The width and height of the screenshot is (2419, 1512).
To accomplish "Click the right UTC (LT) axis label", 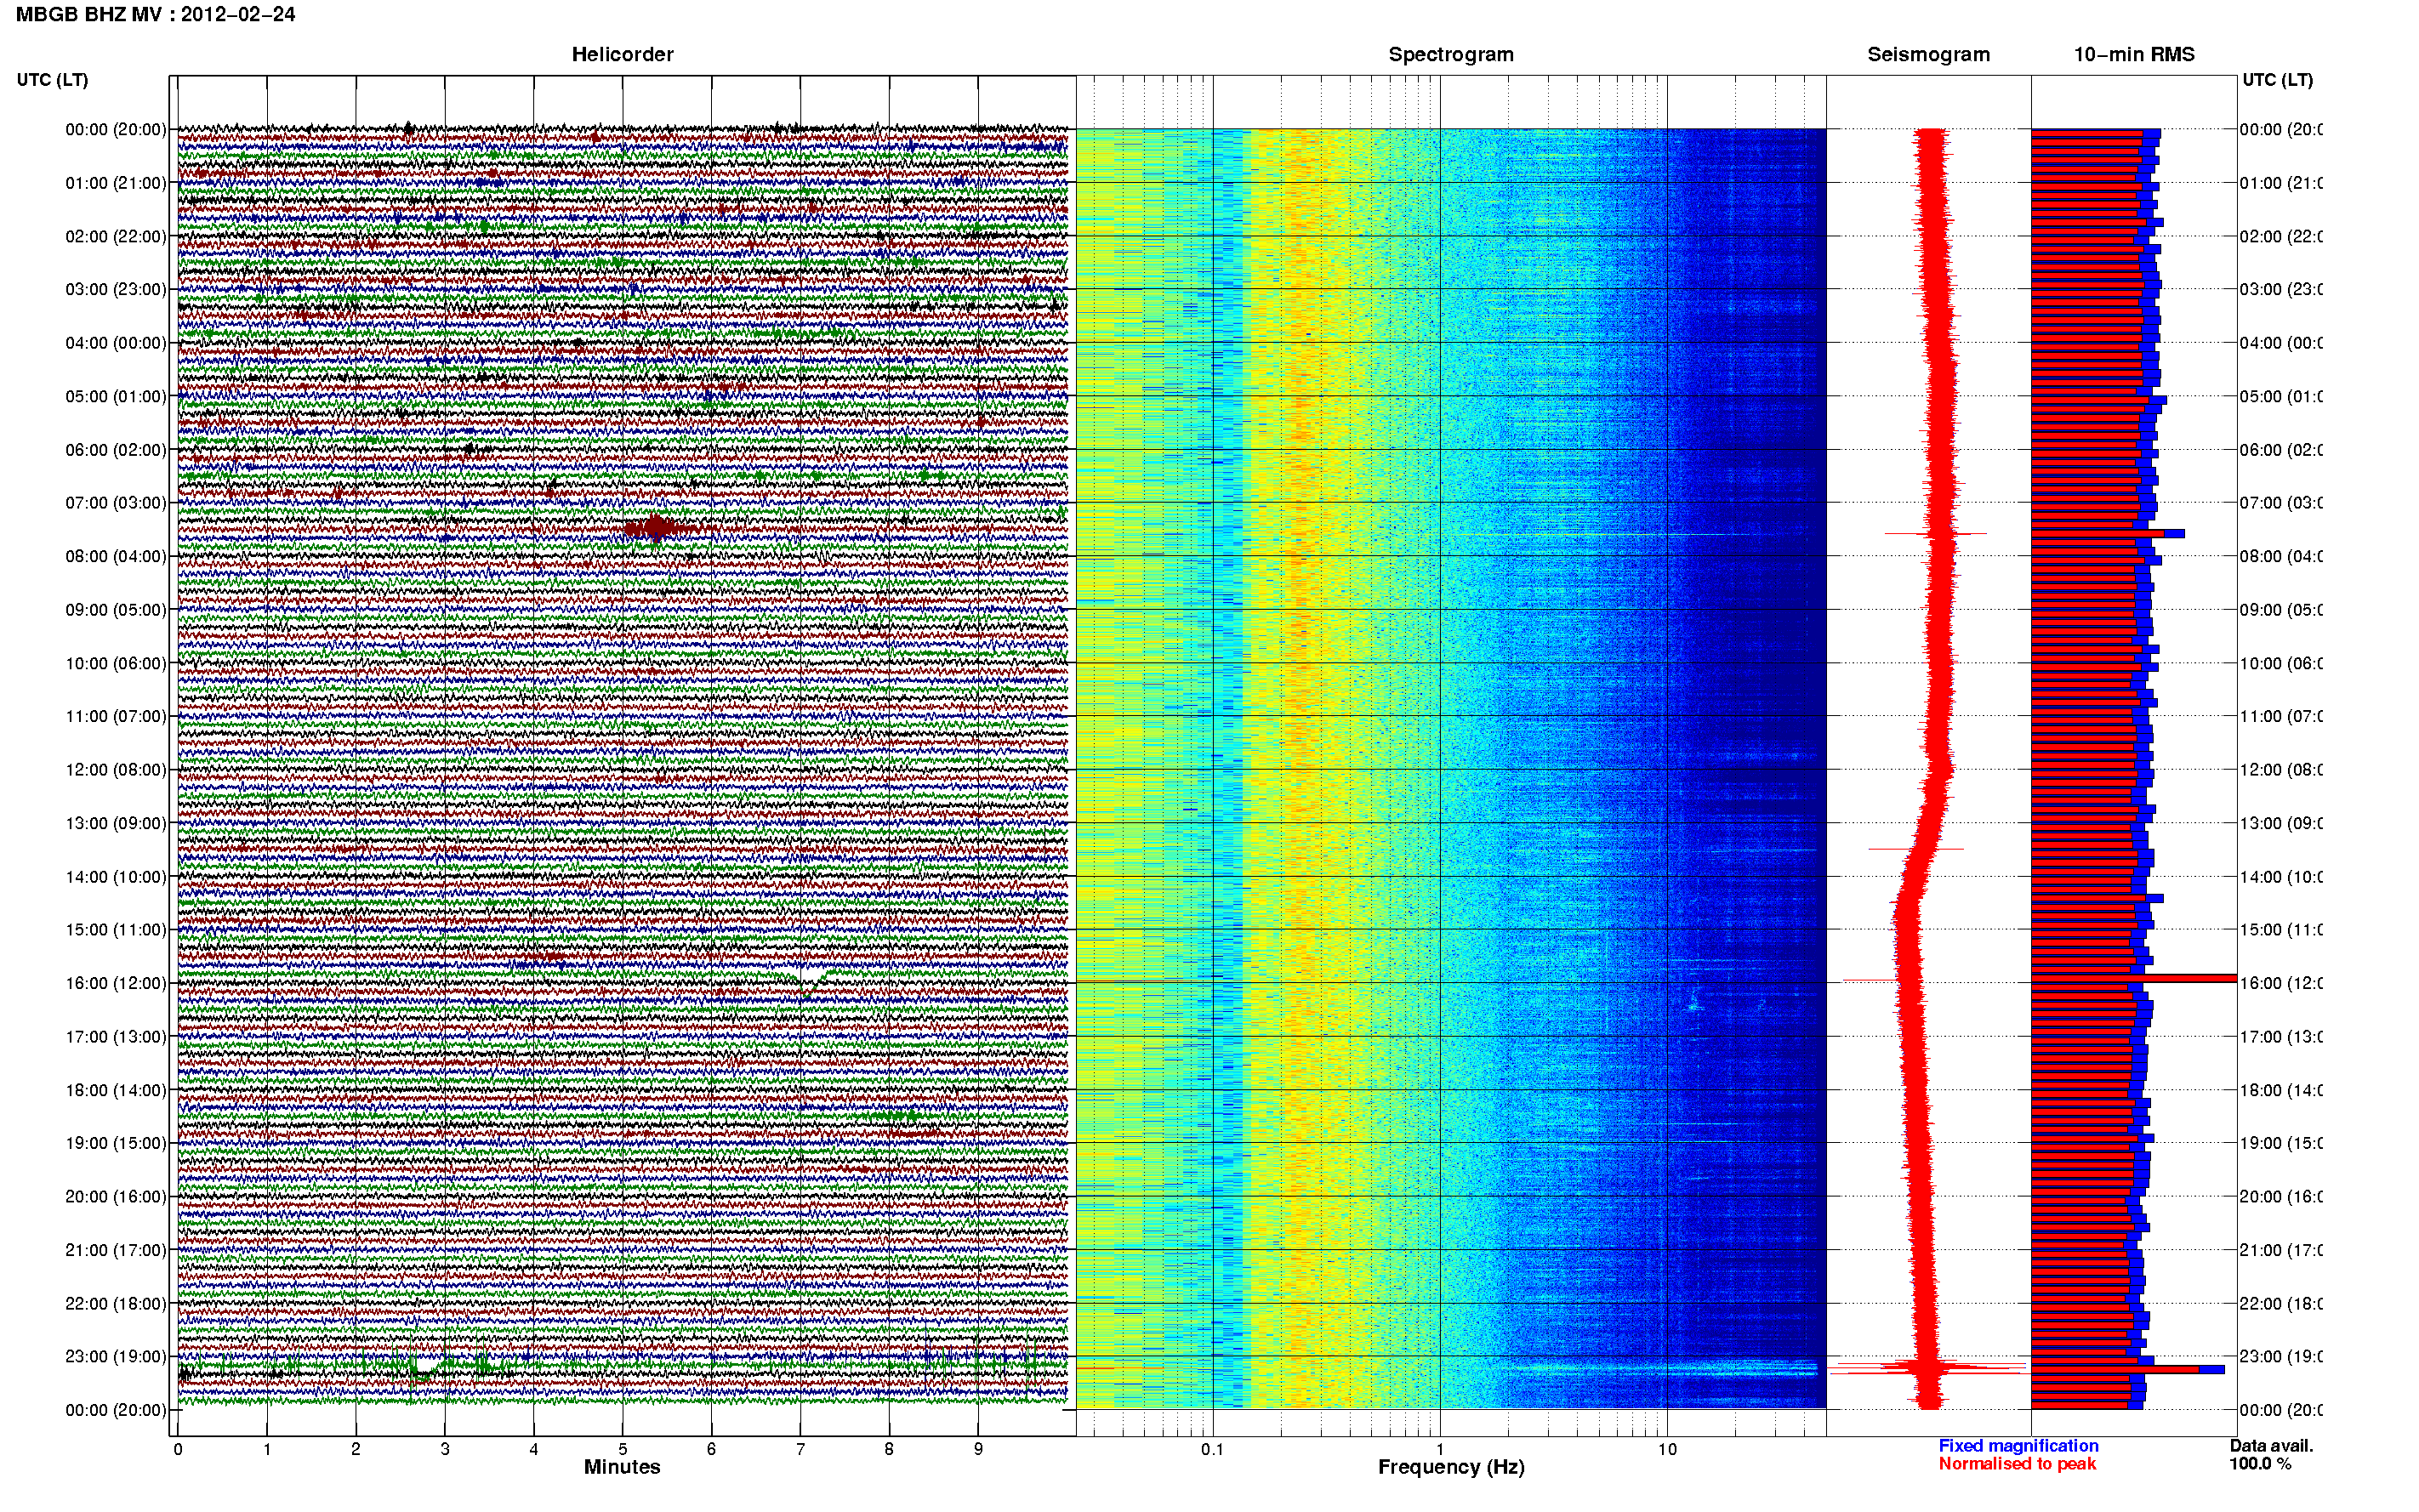I will 2277,79.
